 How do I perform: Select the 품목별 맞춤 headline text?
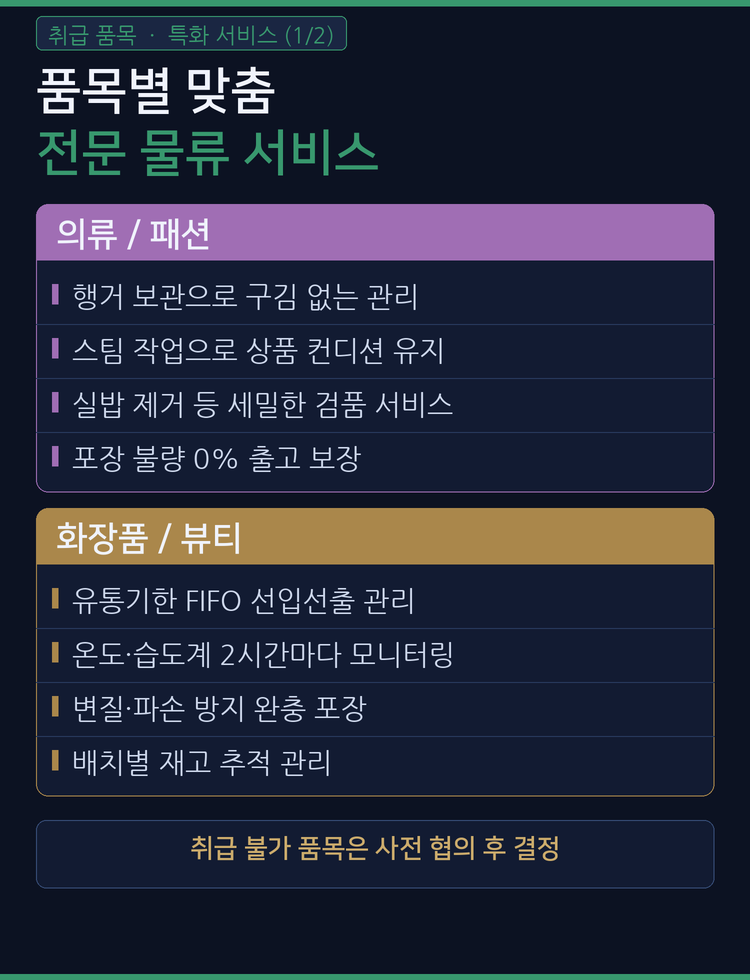[x=155, y=91]
